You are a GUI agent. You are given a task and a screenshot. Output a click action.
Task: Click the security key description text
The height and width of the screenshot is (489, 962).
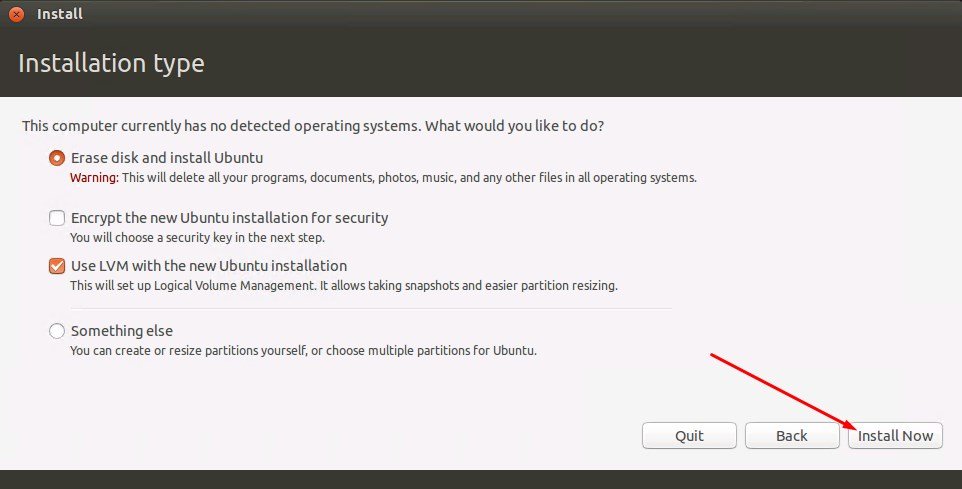[x=197, y=238]
